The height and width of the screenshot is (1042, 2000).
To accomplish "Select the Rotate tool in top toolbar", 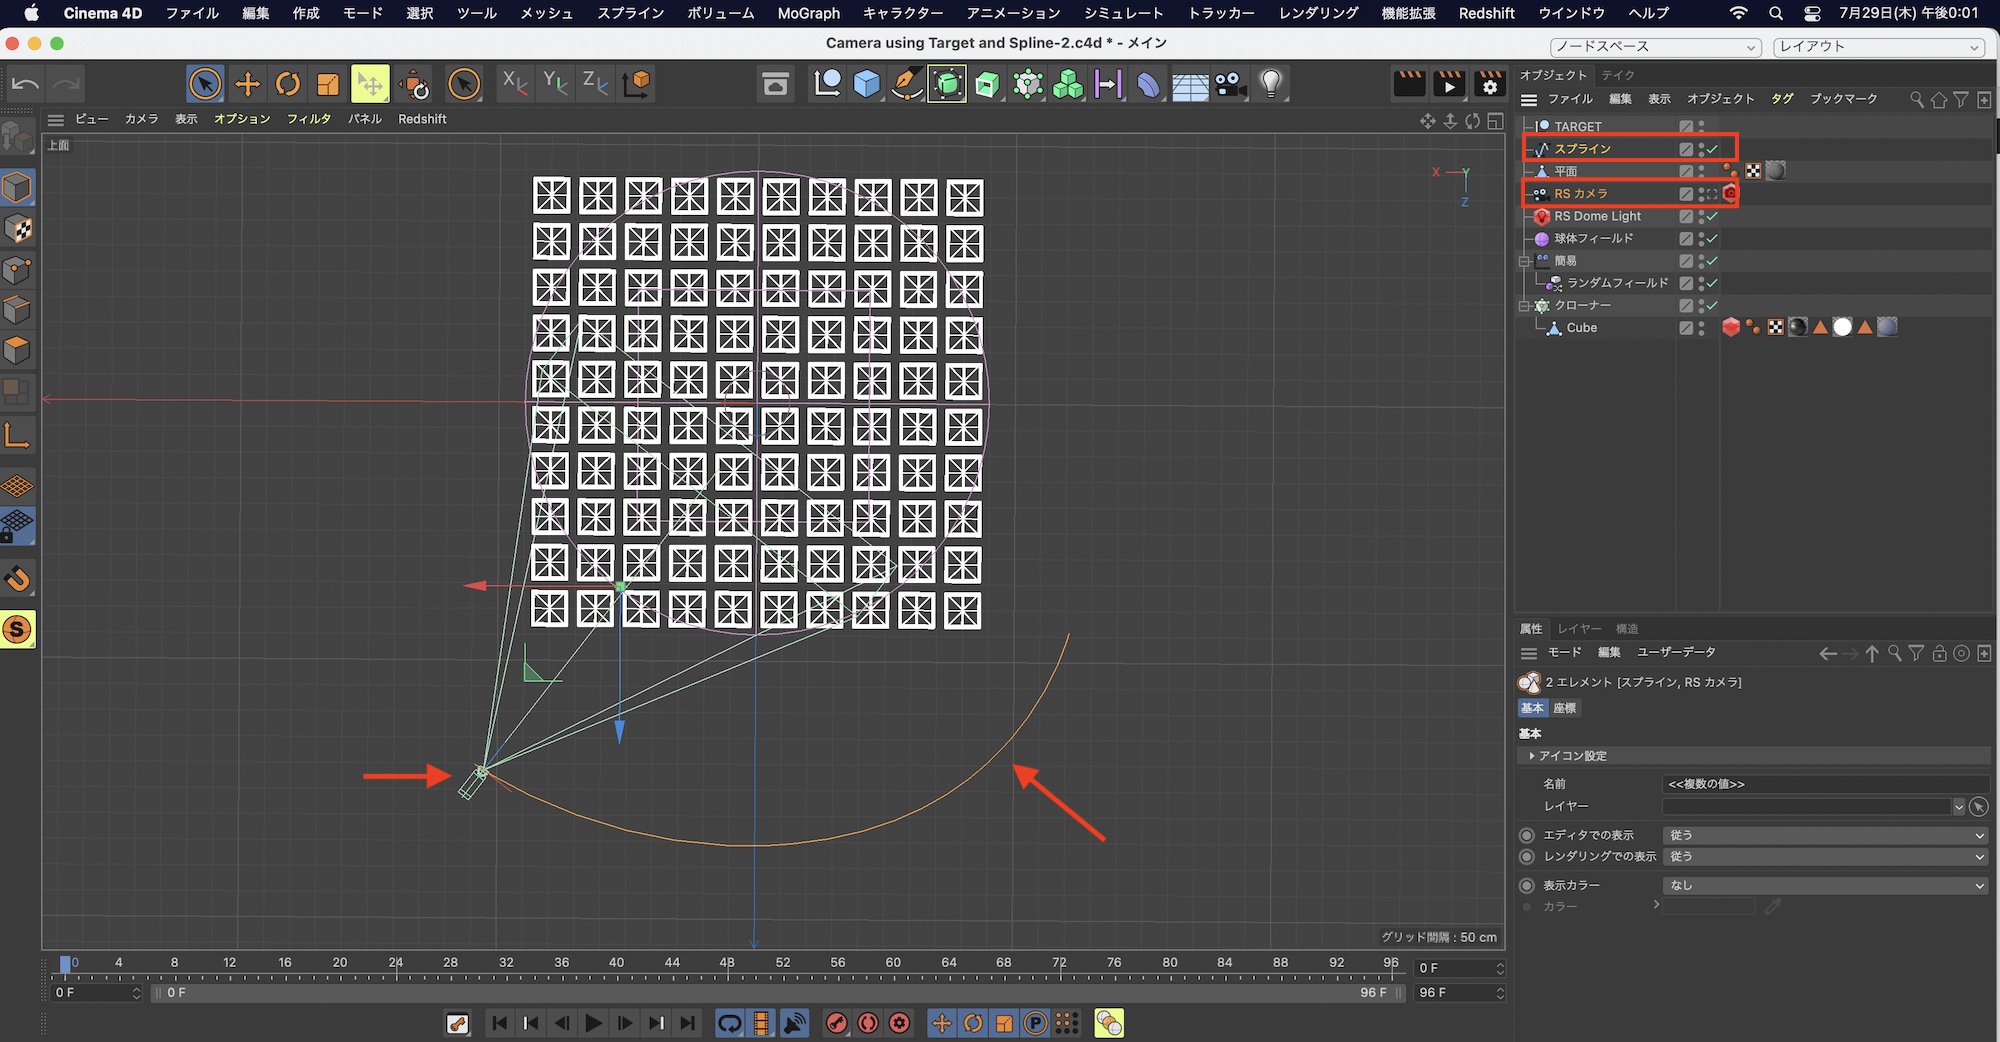I will pyautogui.click(x=288, y=84).
